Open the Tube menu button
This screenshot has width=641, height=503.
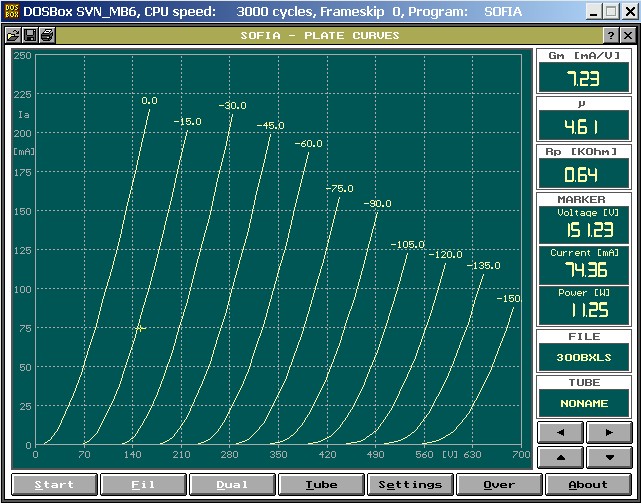click(x=321, y=484)
